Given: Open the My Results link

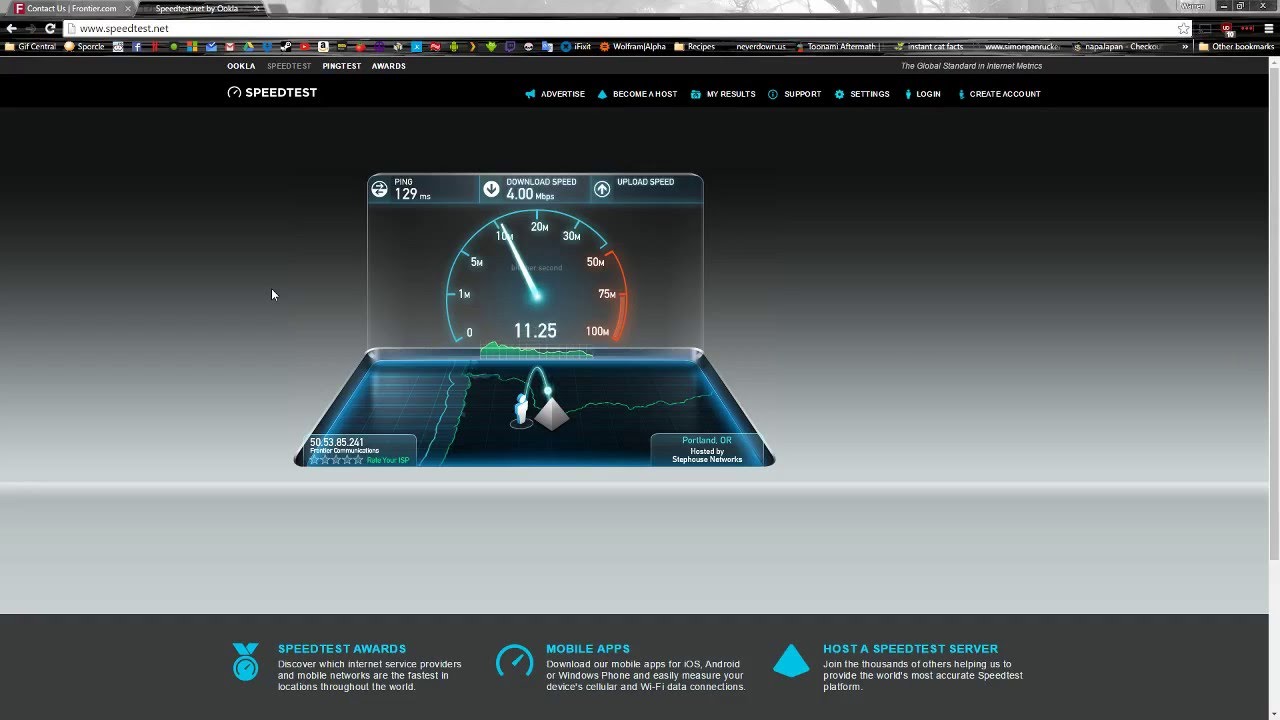Looking at the screenshot, I should (x=723, y=94).
